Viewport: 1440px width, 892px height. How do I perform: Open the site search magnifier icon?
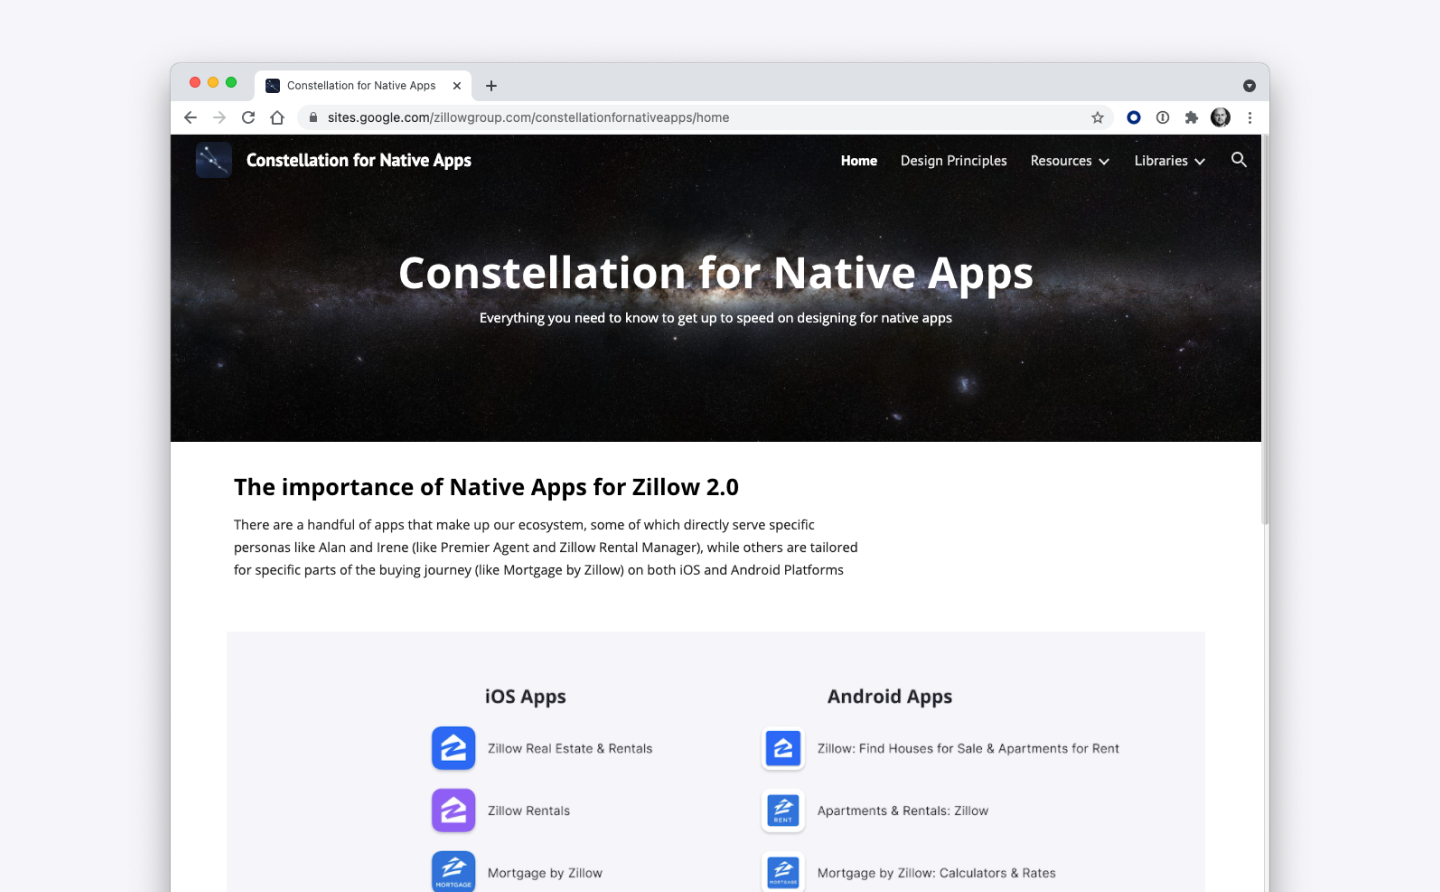[1239, 160]
